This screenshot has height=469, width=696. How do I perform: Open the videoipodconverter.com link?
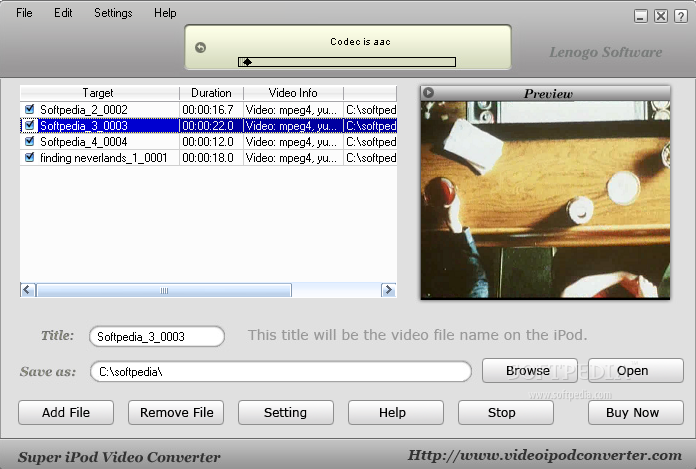tap(545, 456)
